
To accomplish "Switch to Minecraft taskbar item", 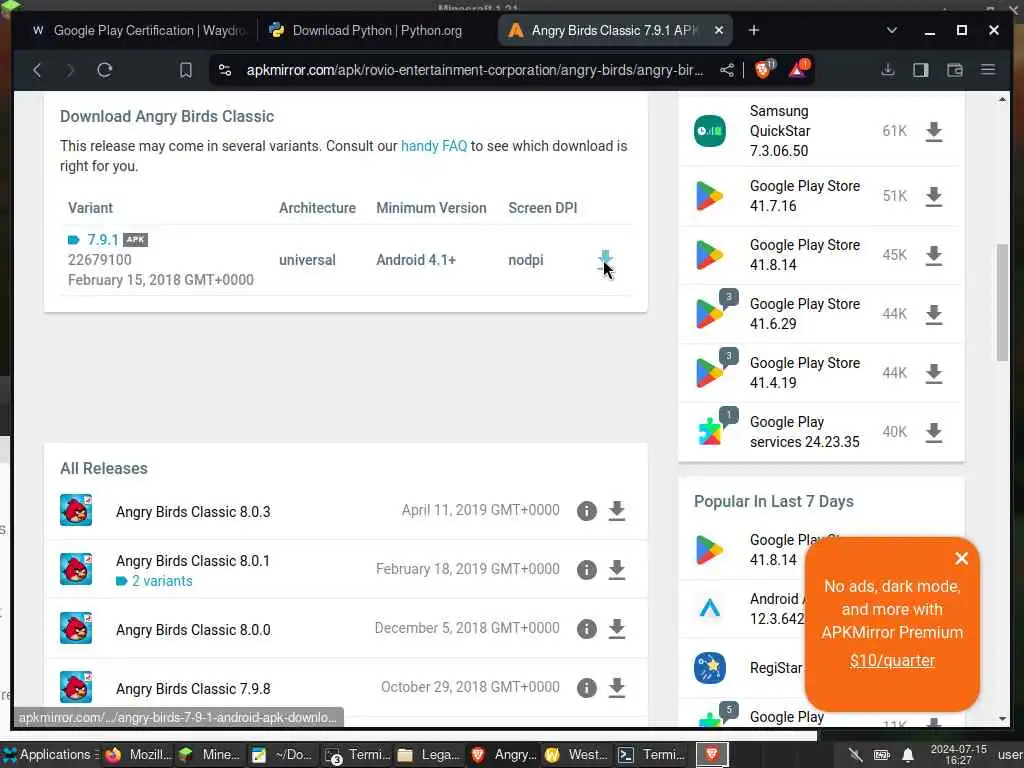I will [x=210, y=755].
